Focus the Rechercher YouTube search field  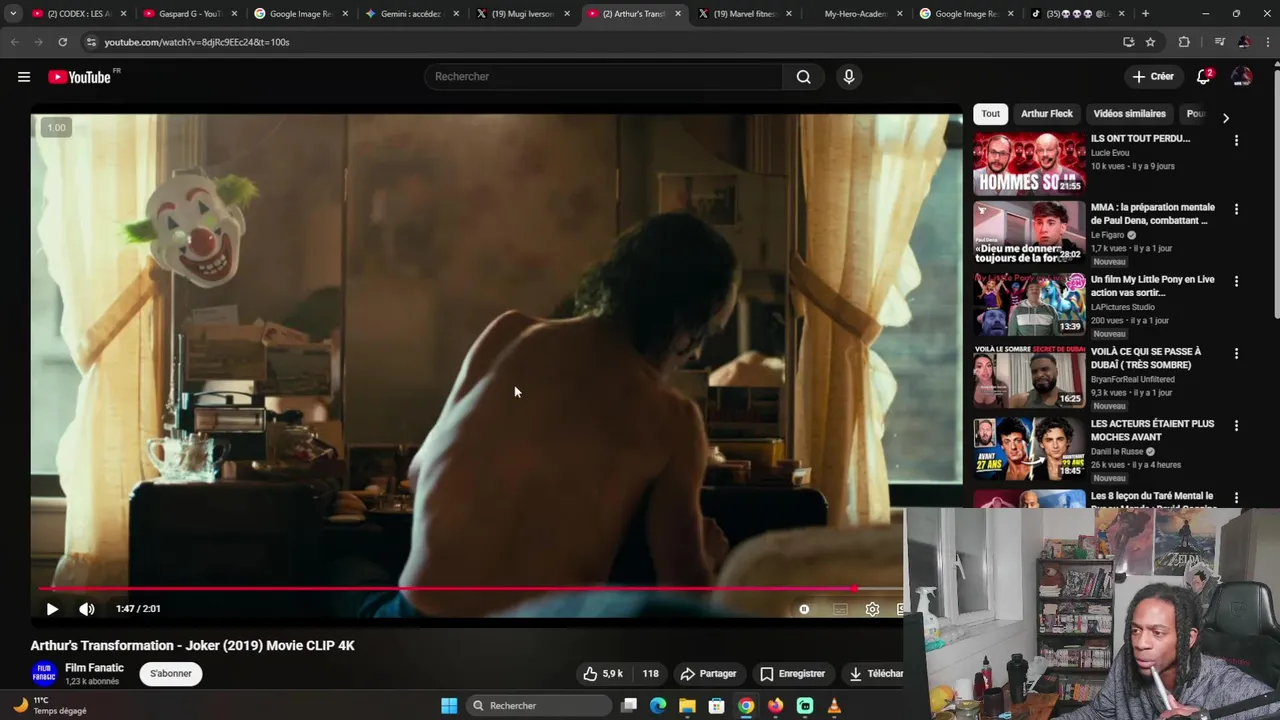point(603,77)
